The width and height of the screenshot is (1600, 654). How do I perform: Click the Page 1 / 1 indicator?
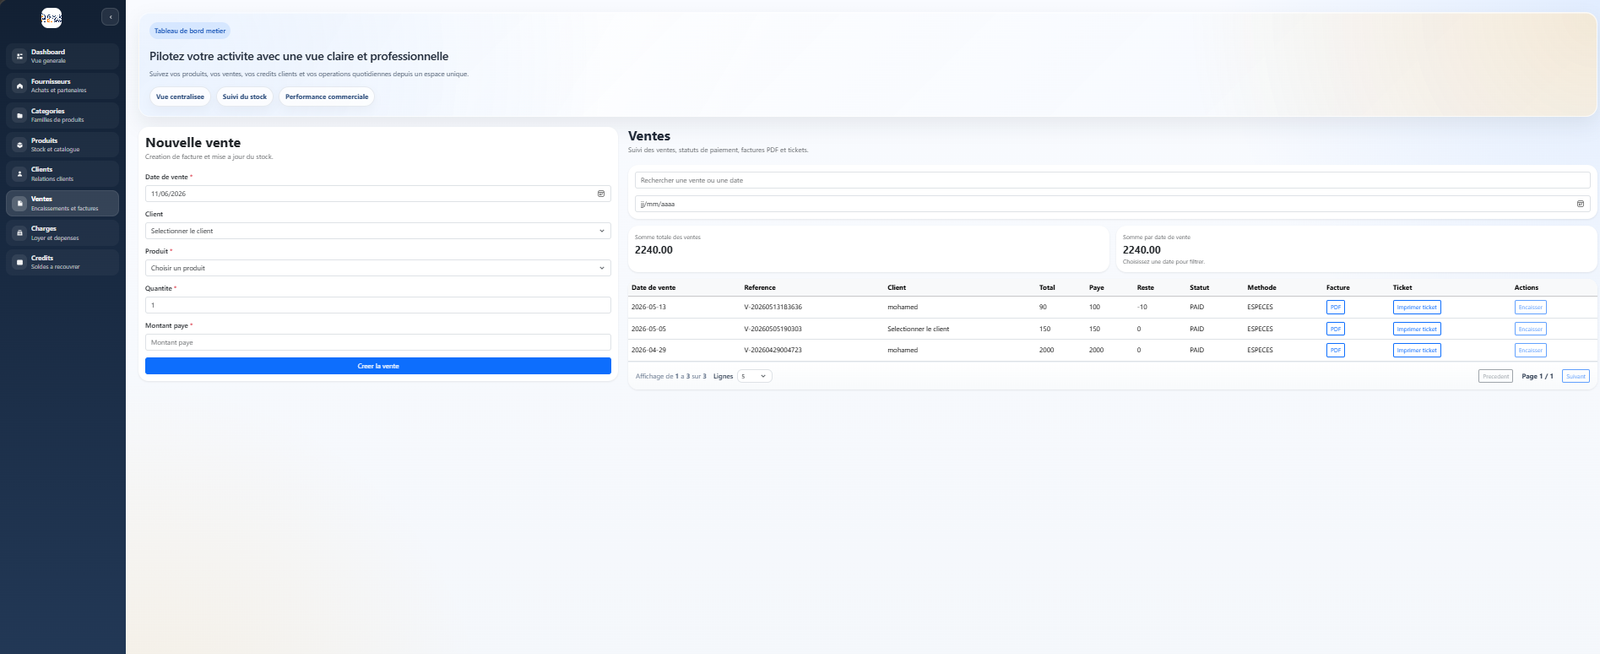pyautogui.click(x=1537, y=376)
